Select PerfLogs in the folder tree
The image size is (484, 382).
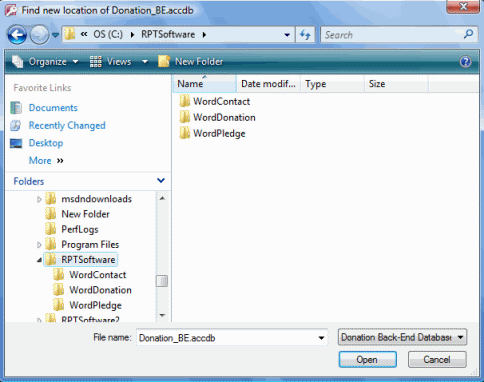coord(80,229)
